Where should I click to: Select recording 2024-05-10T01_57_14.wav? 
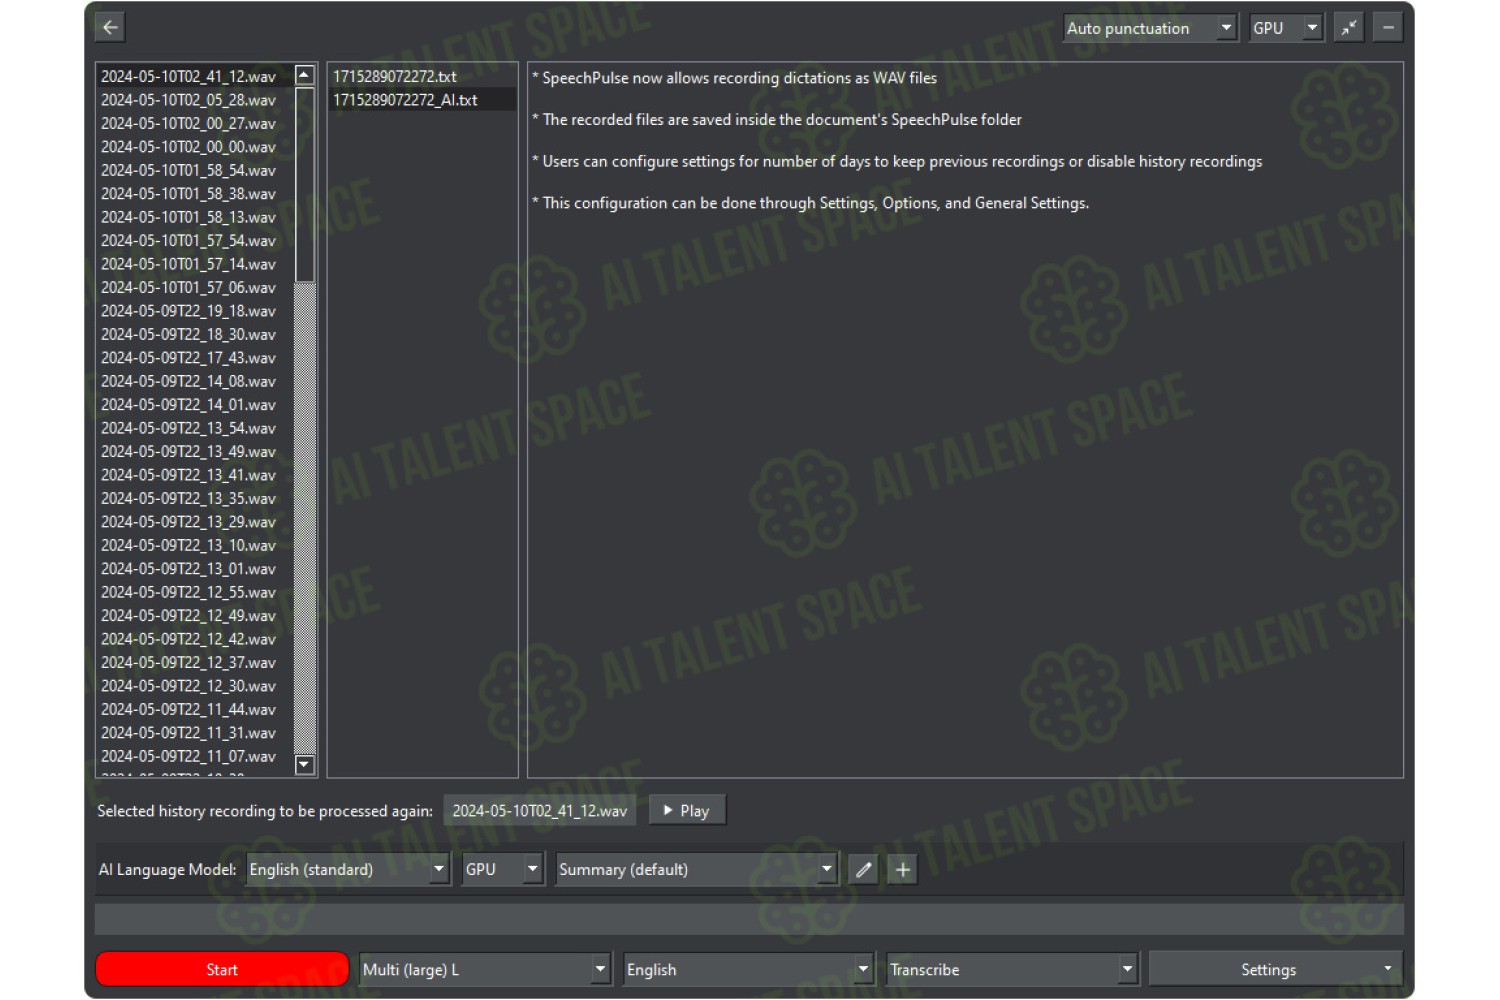[x=195, y=264]
